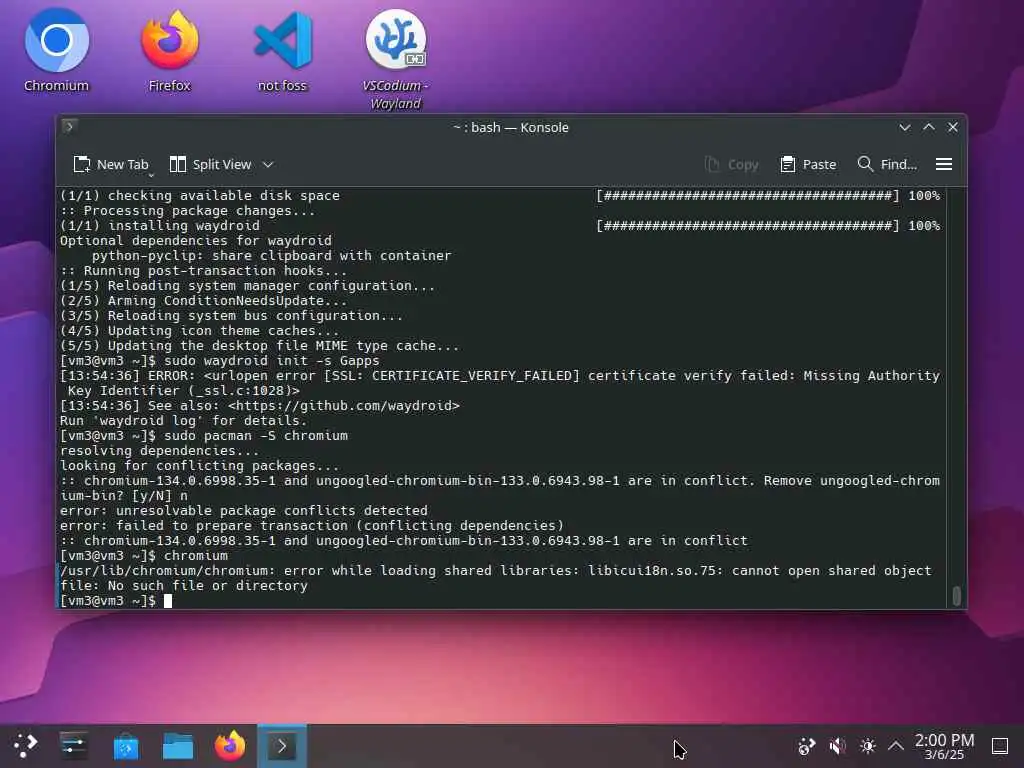Open Dolphin file manager from taskbar
The width and height of the screenshot is (1024, 768).
178,746
